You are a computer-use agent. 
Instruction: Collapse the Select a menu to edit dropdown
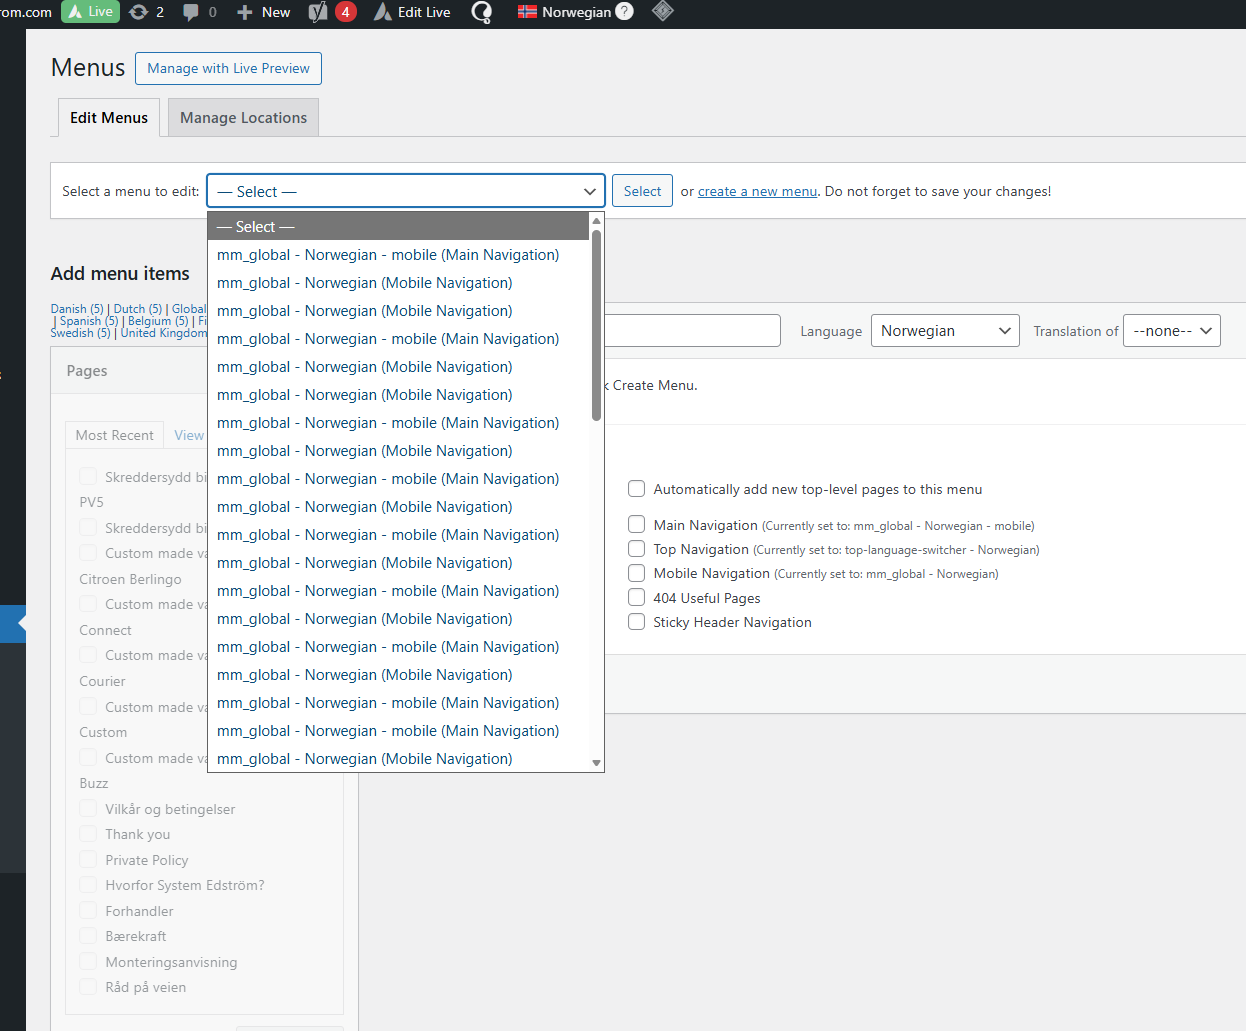pyautogui.click(x=406, y=191)
